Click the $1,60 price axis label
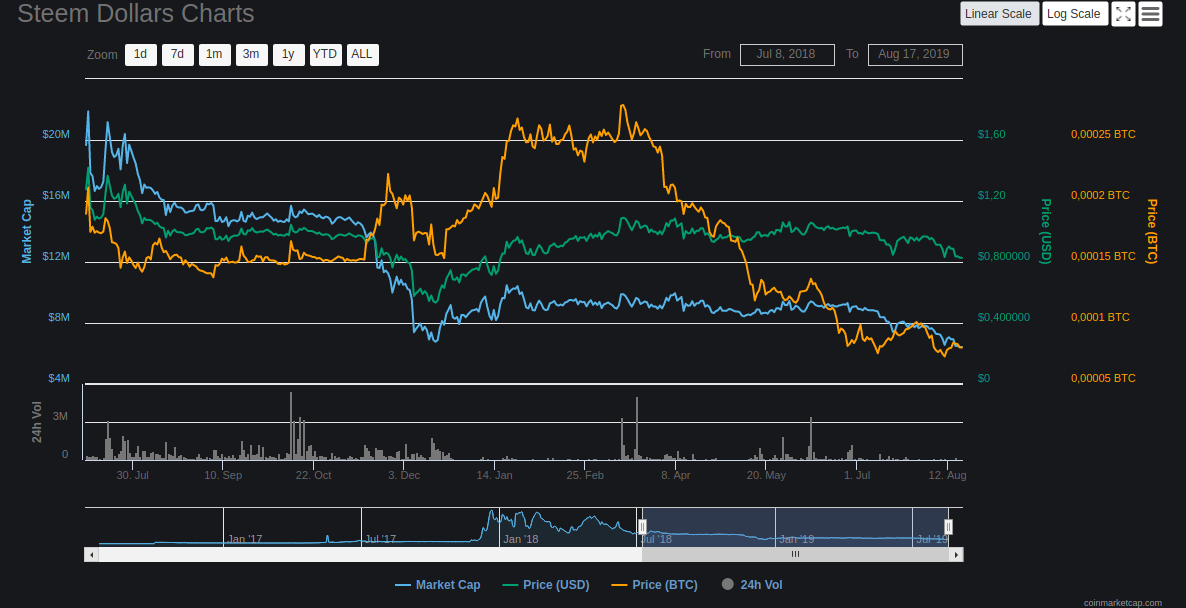Screen dimensions: 1186x608 992,135
